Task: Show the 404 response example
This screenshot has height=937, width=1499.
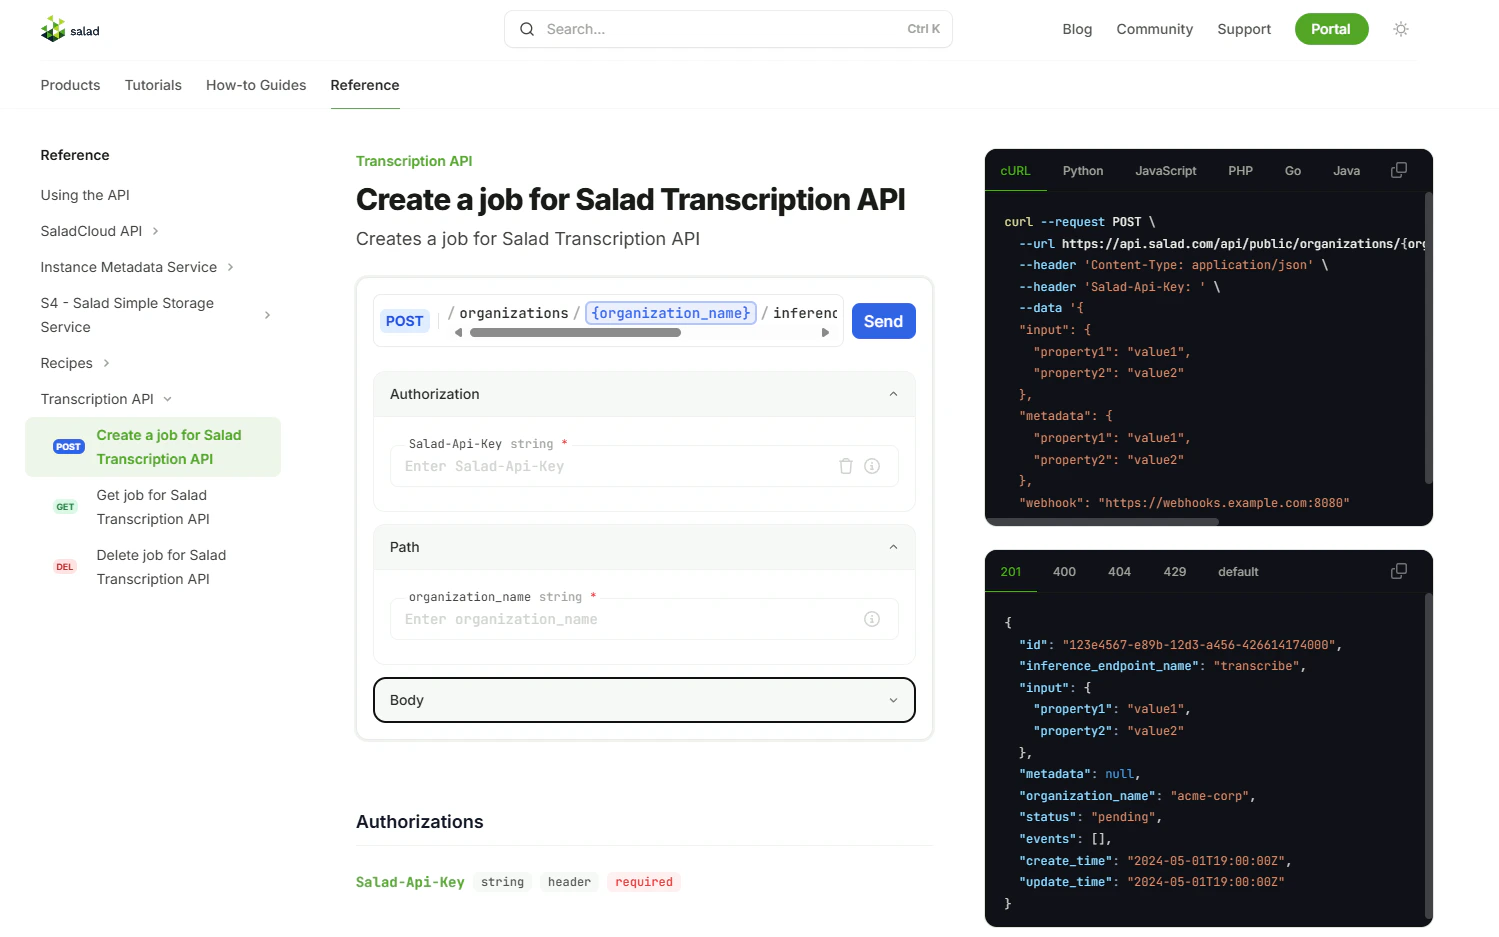Action: coord(1119,572)
